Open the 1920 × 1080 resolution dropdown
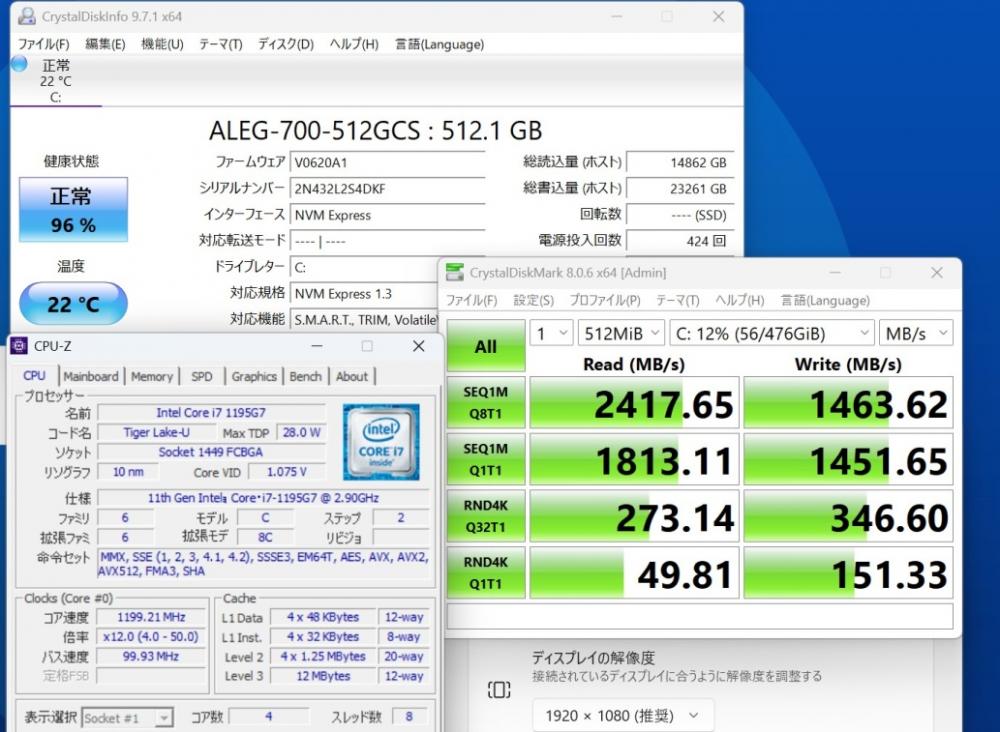The image size is (1000, 732). pyautogui.click(x=622, y=715)
